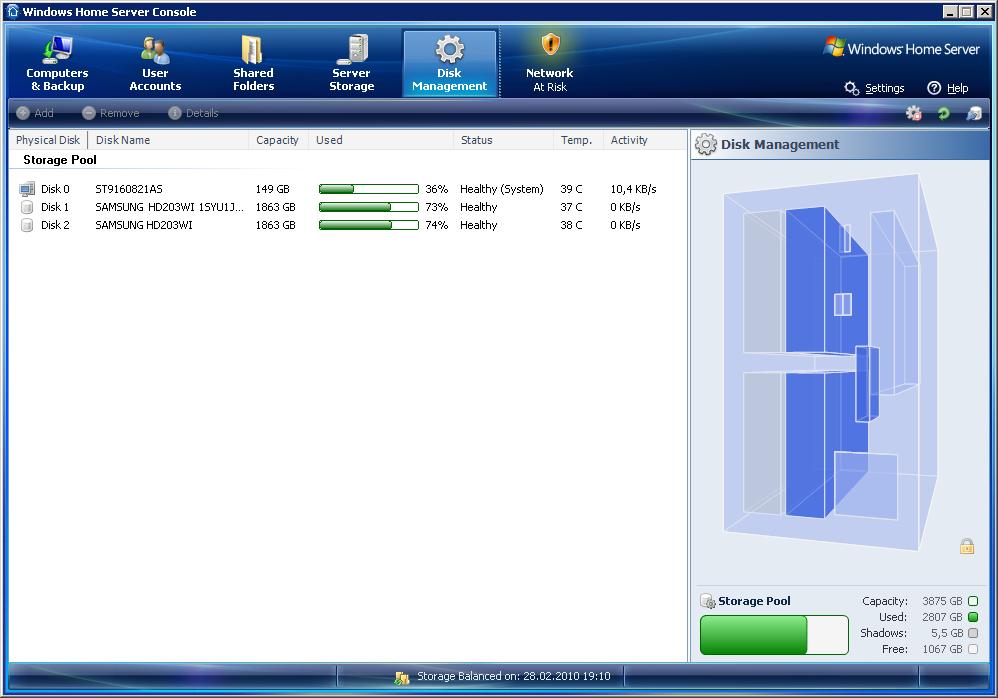Click the "39 C" temperature value
The width and height of the screenshot is (998, 698).
click(571, 189)
